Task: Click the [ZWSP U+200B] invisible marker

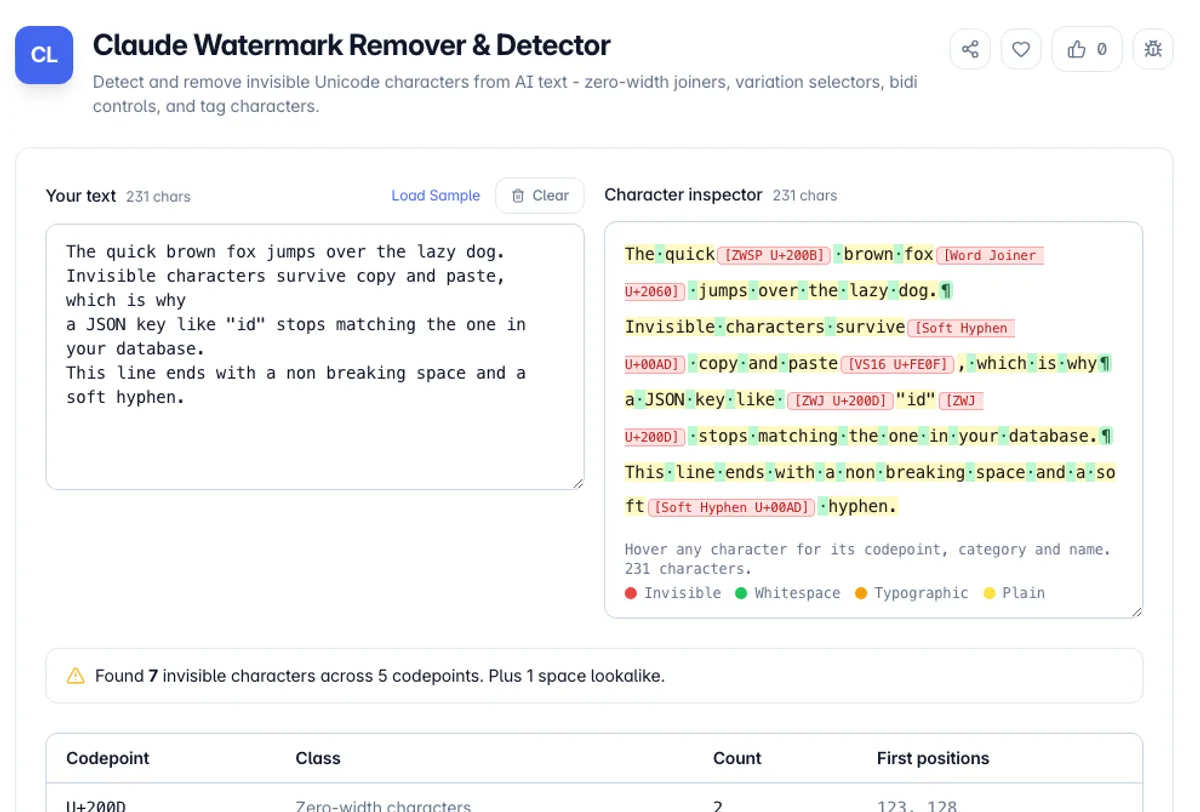Action: click(x=774, y=255)
